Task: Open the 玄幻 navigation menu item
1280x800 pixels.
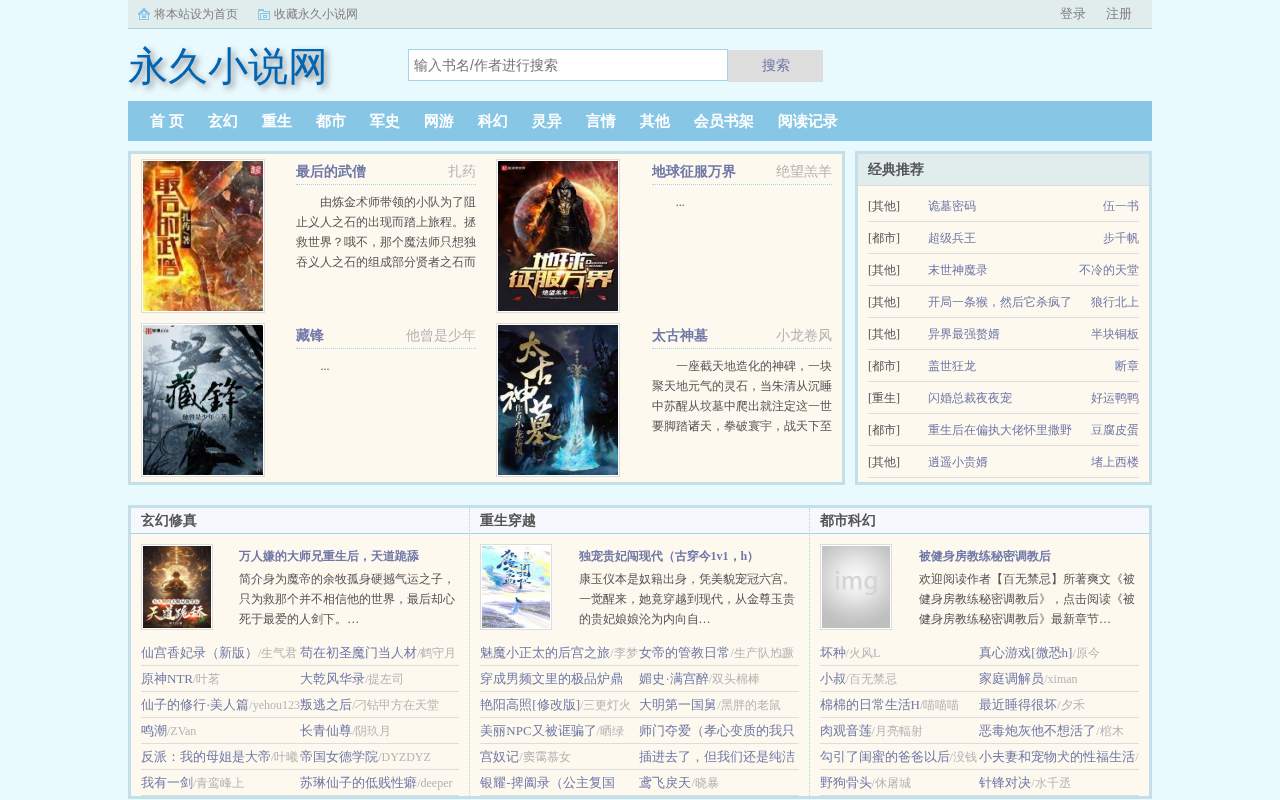Action: point(223,121)
